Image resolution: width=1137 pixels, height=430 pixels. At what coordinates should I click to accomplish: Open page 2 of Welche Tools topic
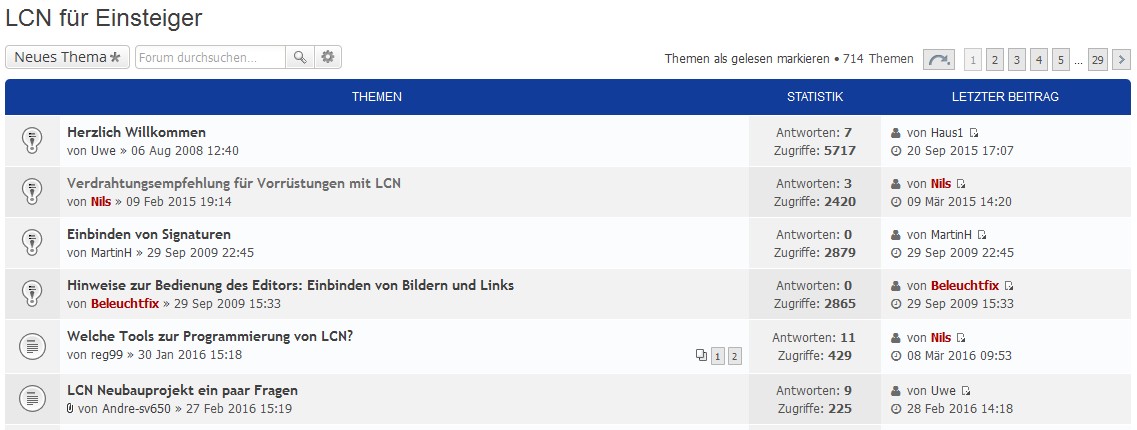coord(734,356)
